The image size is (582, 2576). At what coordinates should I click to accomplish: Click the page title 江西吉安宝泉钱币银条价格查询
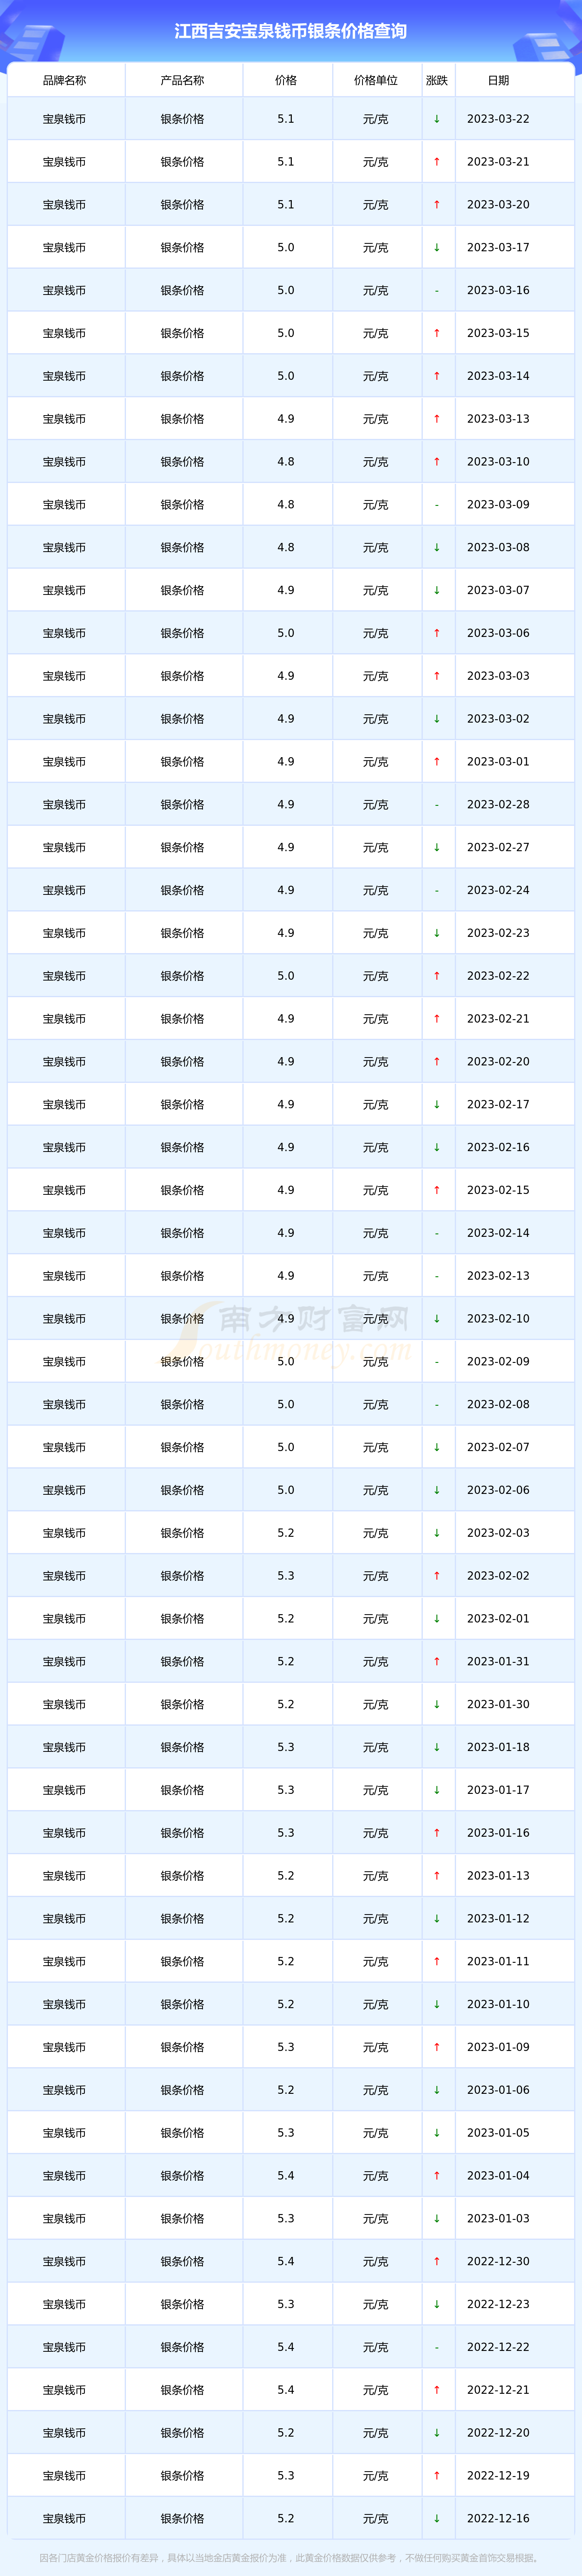point(291,31)
